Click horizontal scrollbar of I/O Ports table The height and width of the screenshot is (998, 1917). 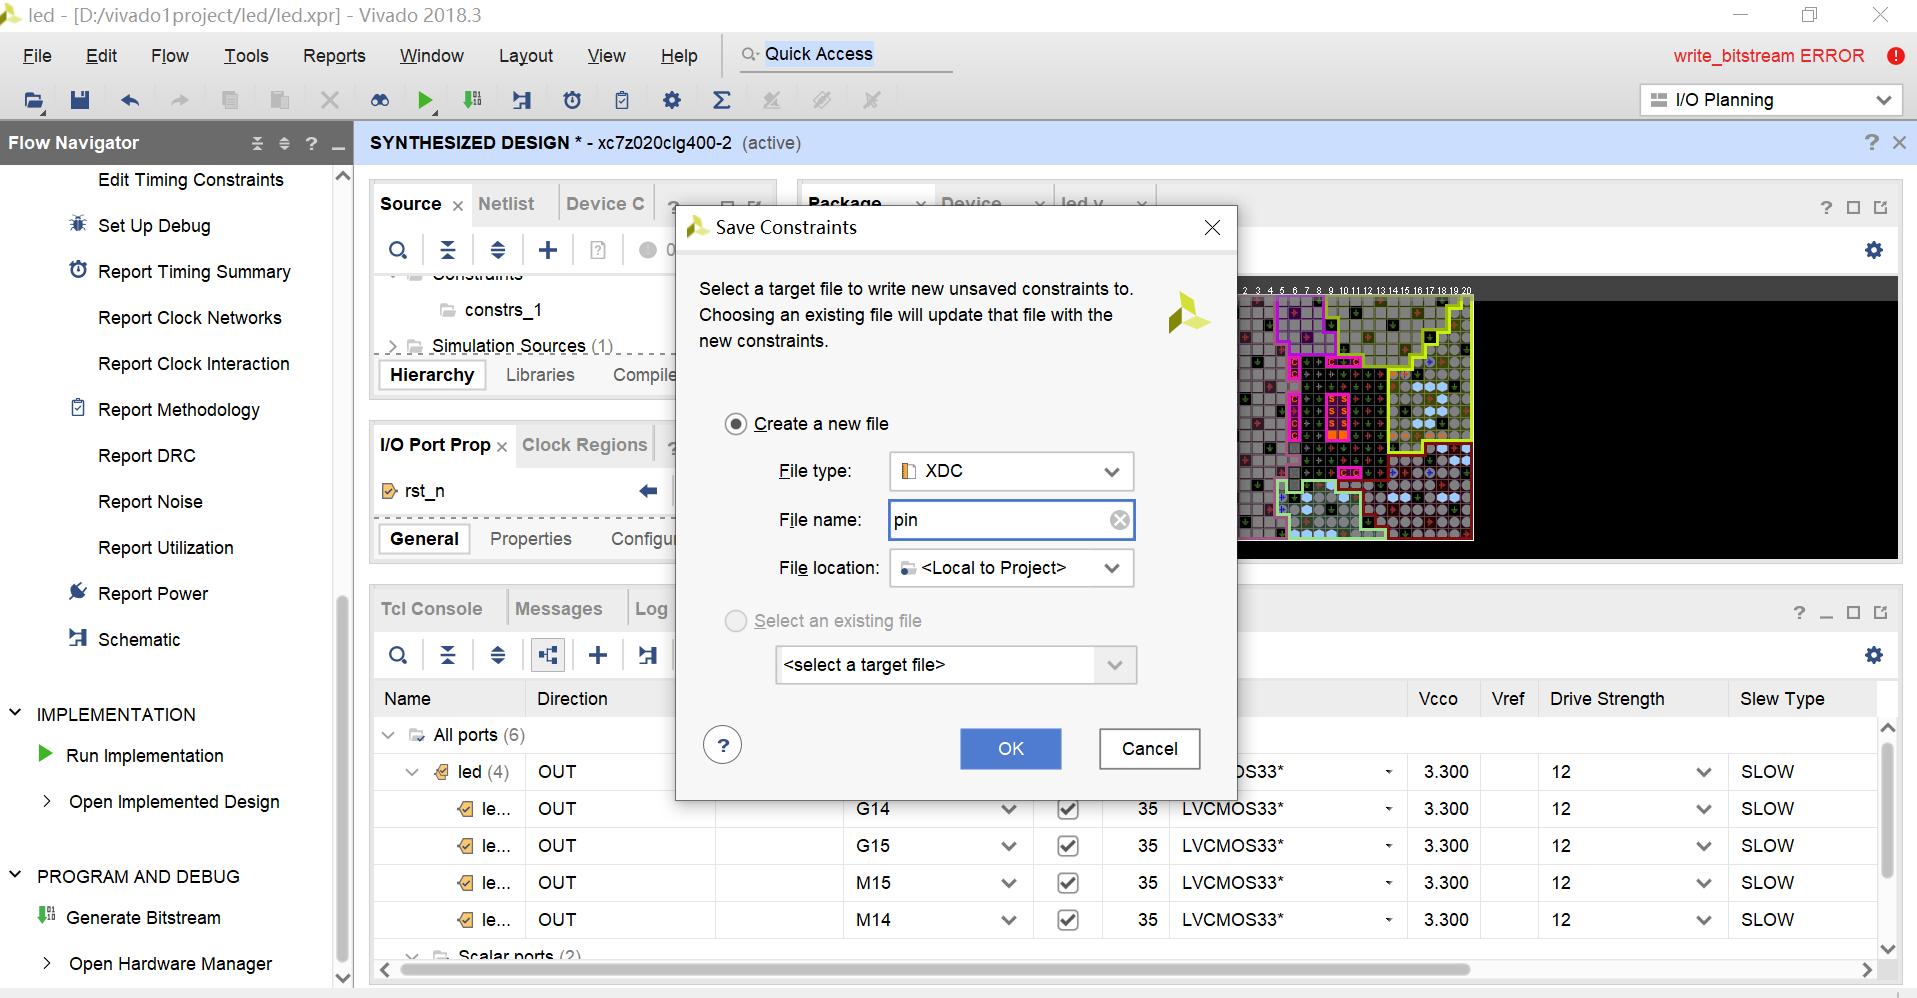[934, 970]
